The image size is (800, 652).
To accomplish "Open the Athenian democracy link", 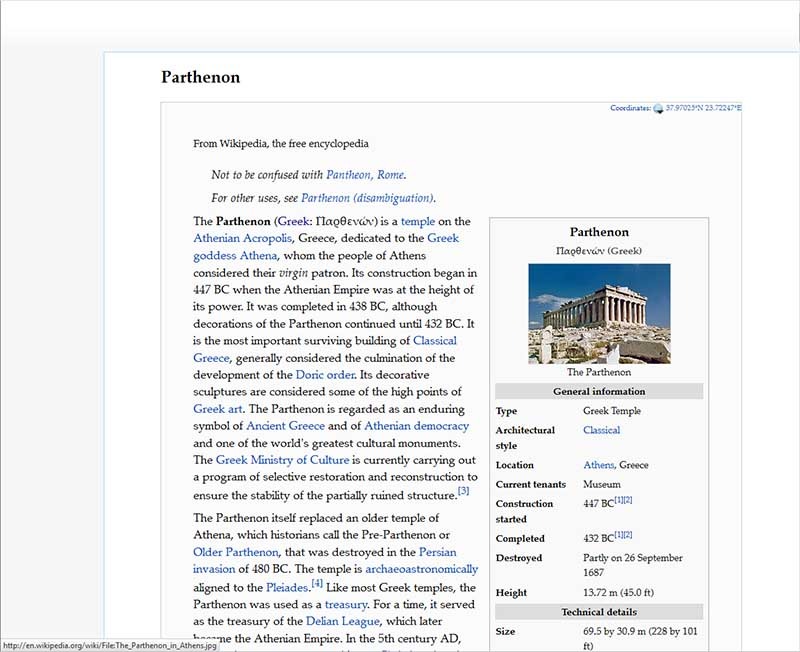I will coord(416,425).
